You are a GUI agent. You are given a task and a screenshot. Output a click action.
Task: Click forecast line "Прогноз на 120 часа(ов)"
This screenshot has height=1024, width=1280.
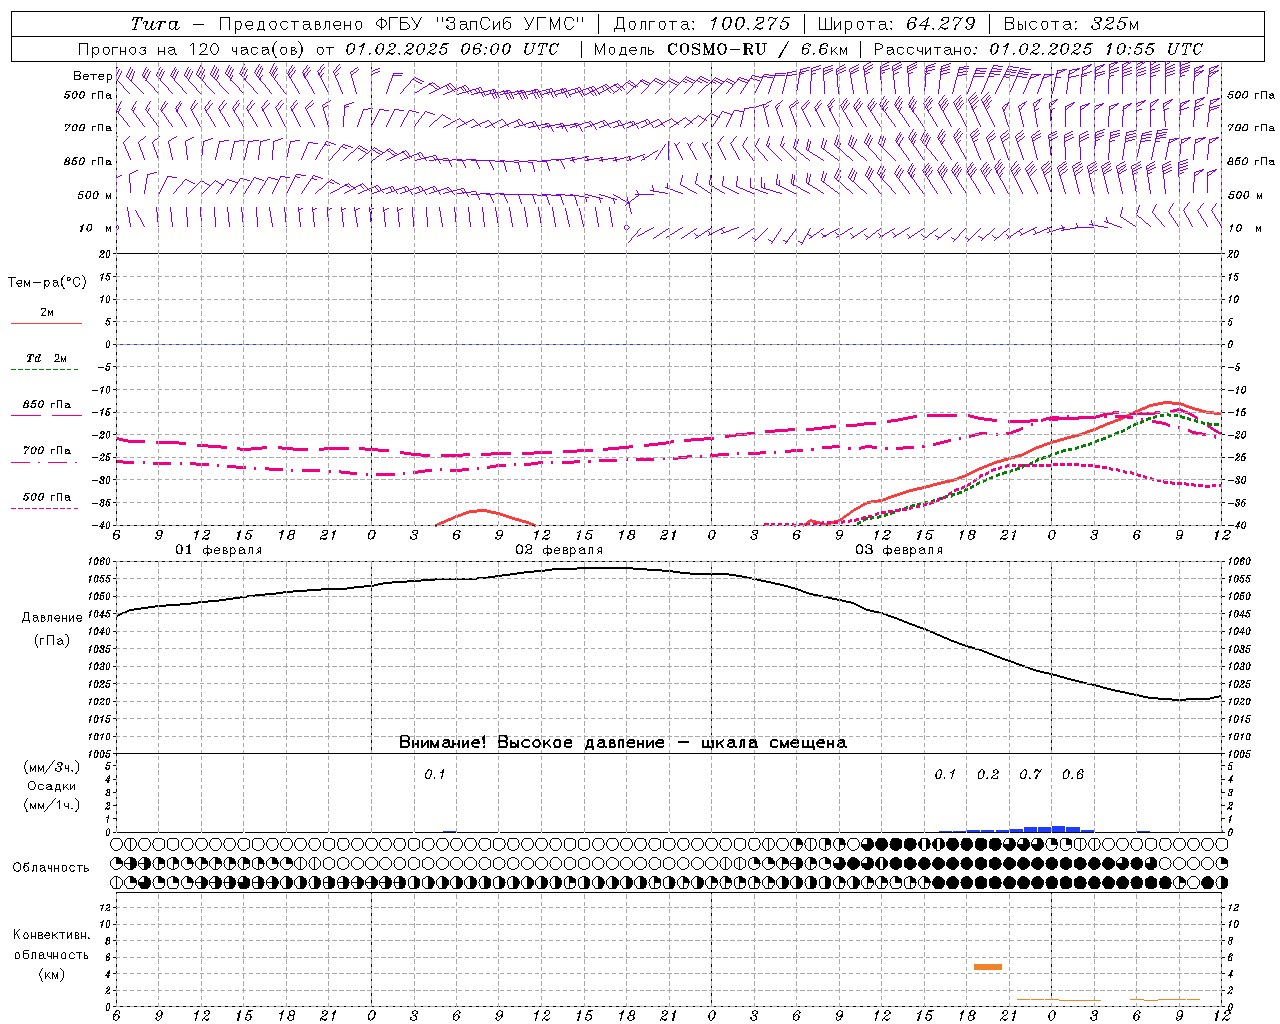click(190, 49)
